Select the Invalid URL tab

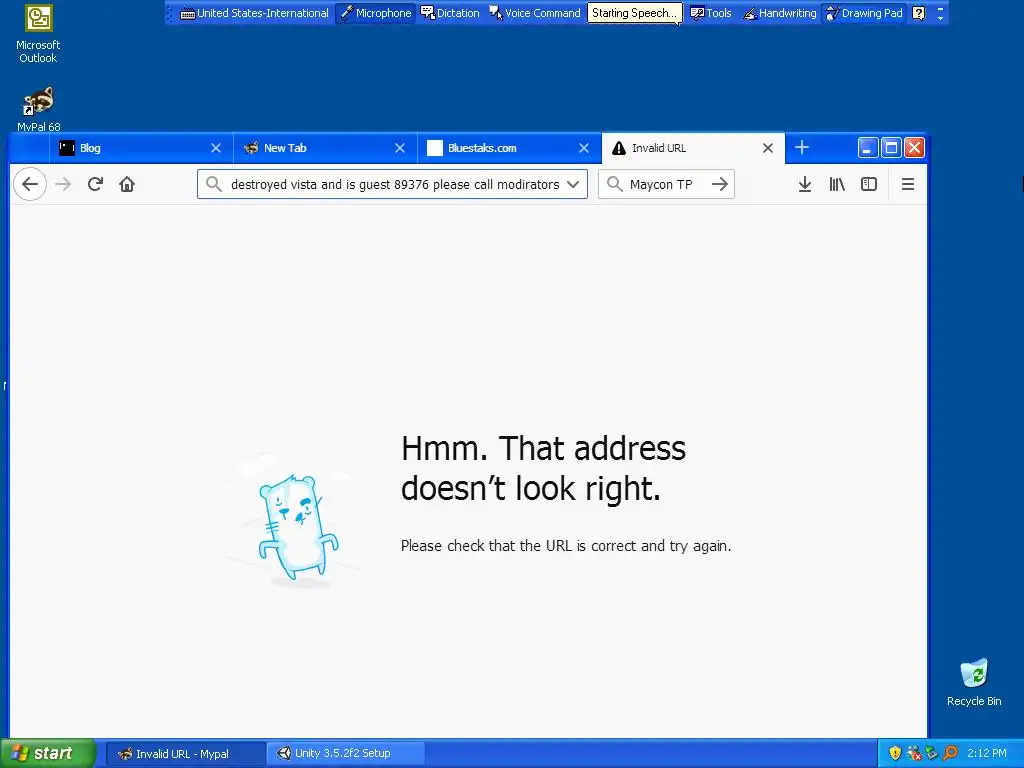point(693,148)
